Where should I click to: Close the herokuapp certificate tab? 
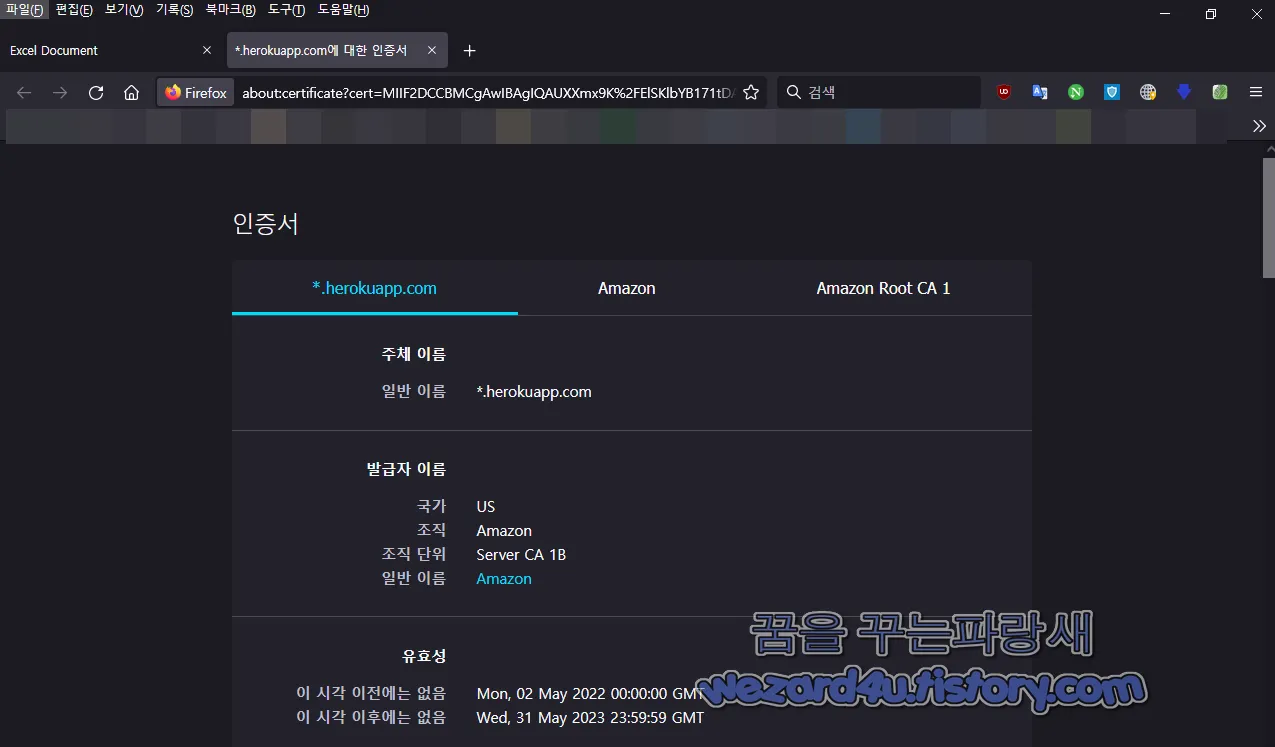[x=432, y=50]
